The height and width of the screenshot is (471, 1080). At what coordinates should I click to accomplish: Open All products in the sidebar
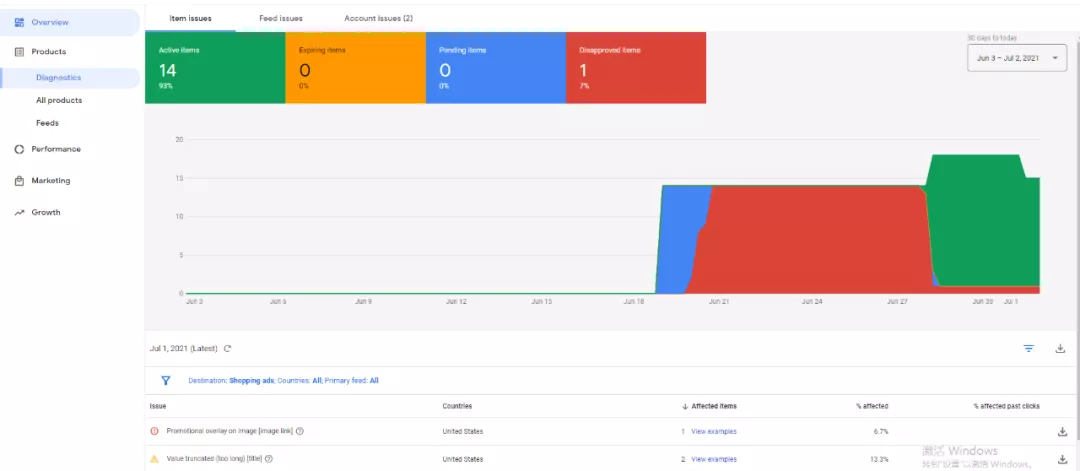59,100
